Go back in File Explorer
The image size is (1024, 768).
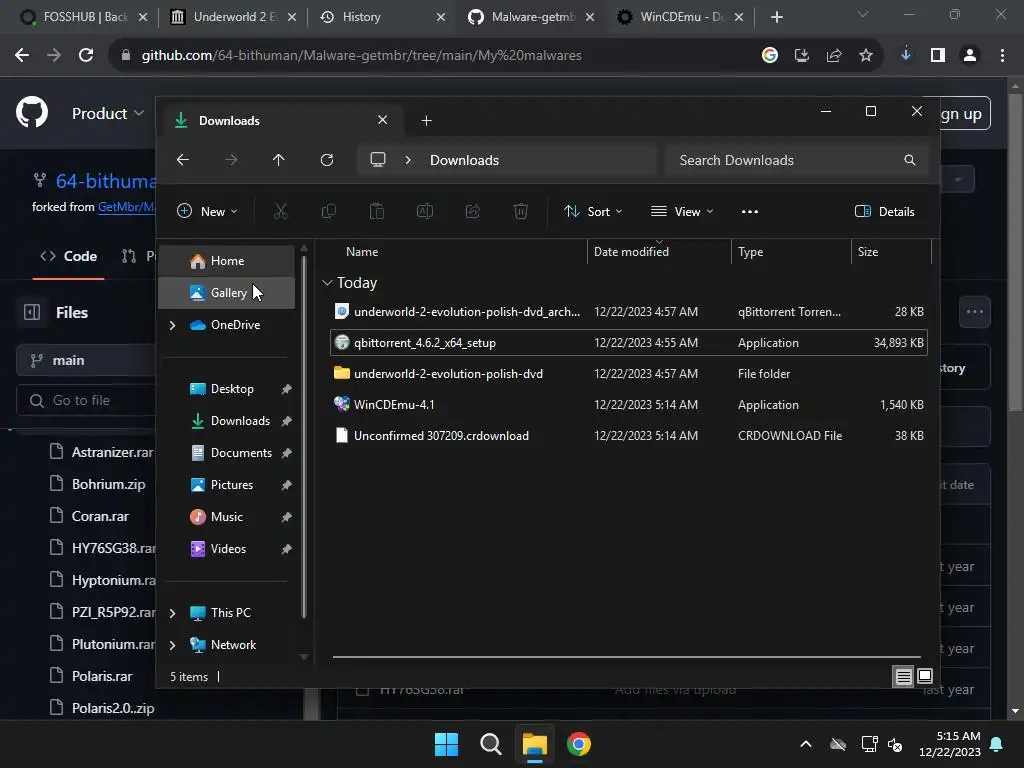(183, 160)
